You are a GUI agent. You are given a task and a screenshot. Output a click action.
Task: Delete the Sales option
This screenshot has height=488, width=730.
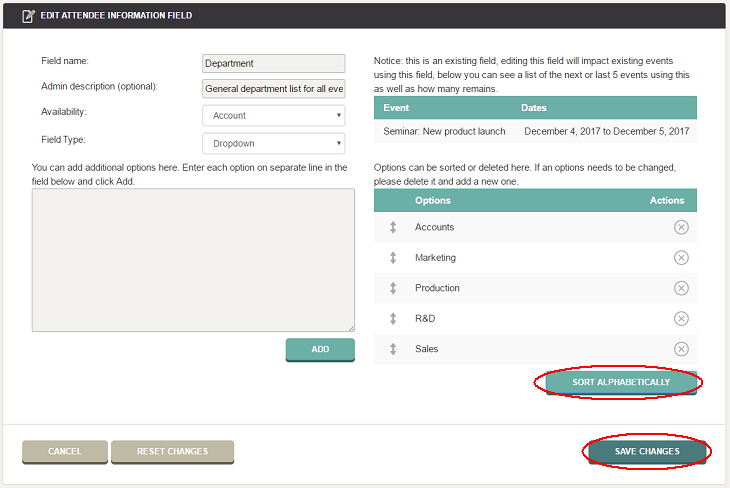[x=681, y=349]
